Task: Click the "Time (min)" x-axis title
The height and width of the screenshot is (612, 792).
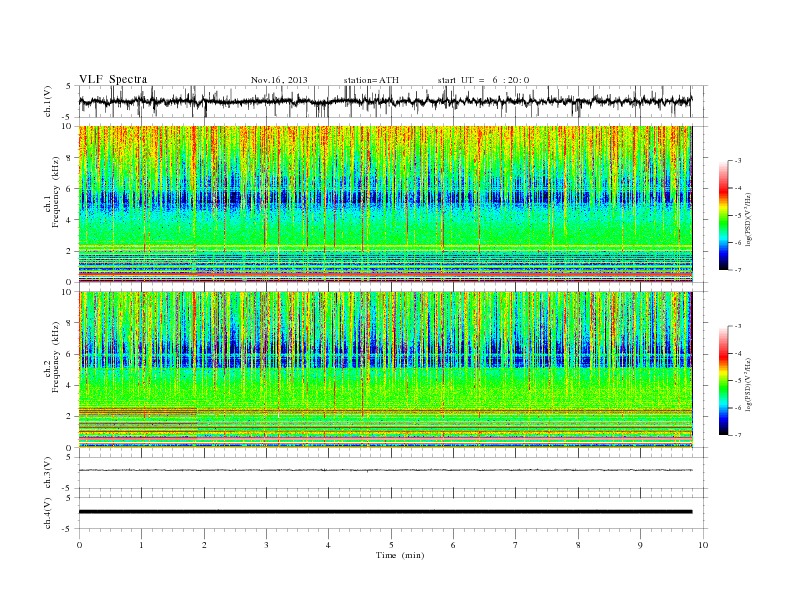Action: pyautogui.click(x=400, y=555)
